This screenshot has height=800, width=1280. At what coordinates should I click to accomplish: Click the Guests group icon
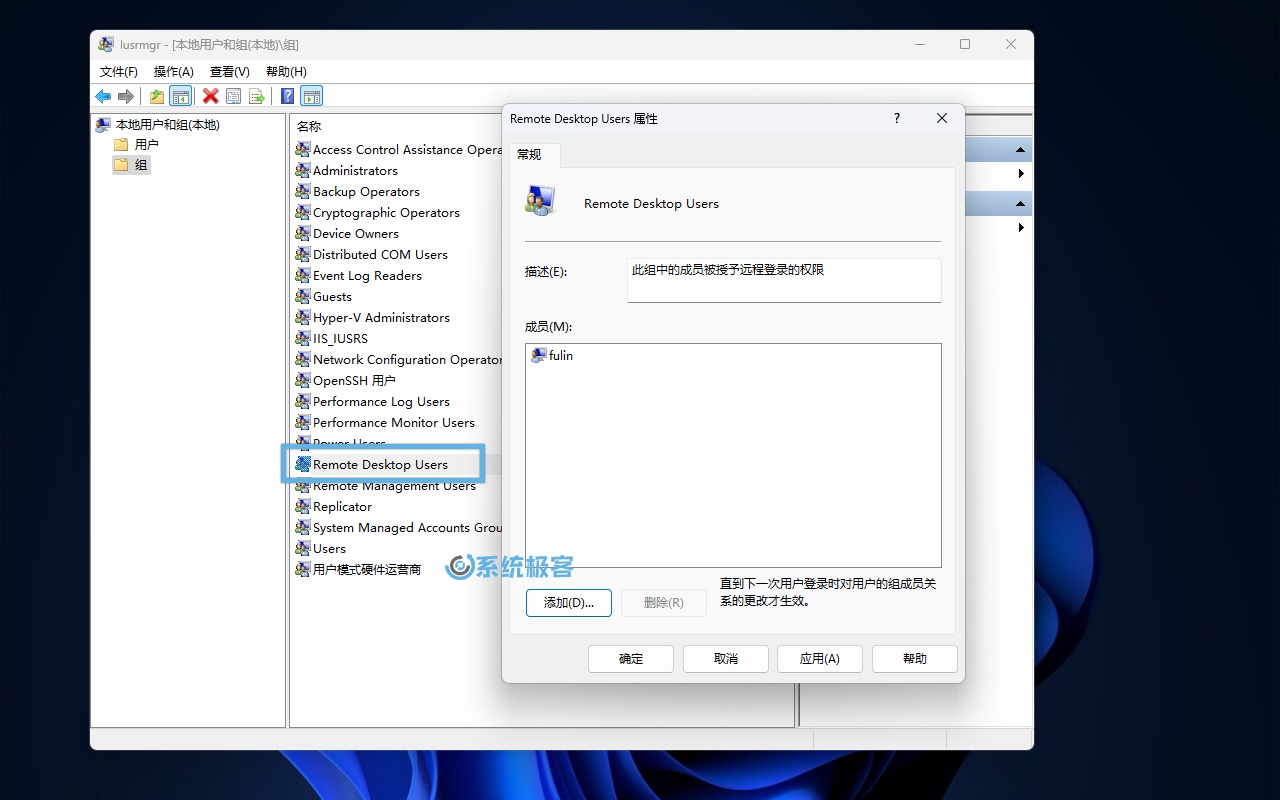(303, 296)
